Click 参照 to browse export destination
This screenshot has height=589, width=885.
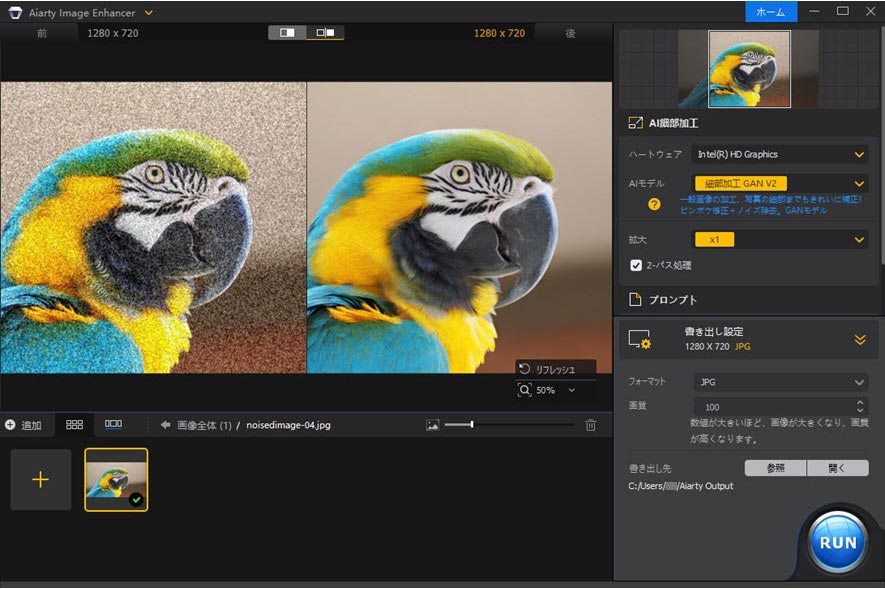775,467
